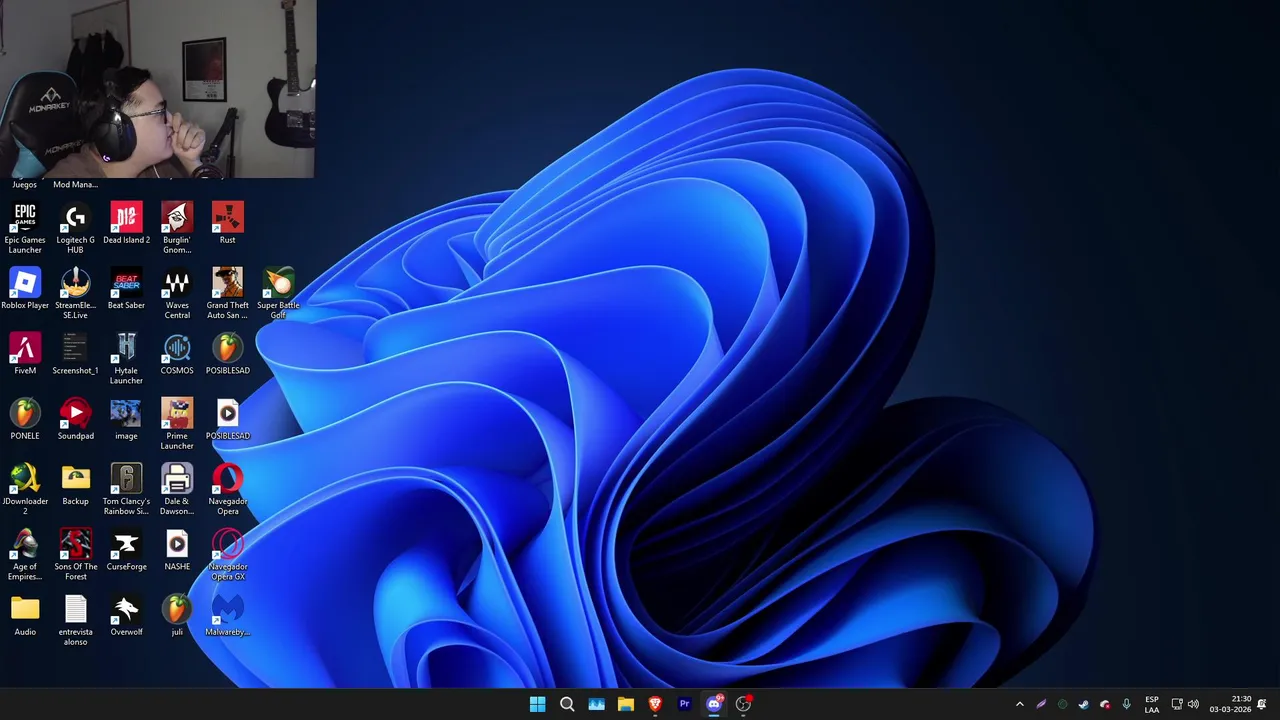This screenshot has width=1280, height=720.
Task: Select the COSMOS shortcut
Action: coord(177,354)
